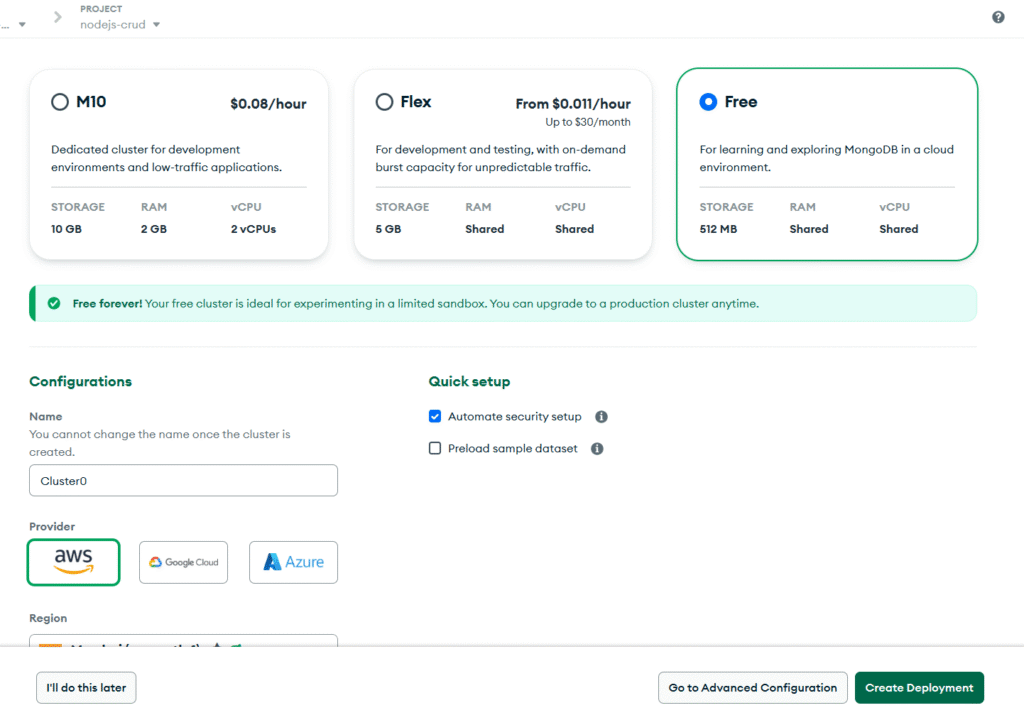The image size is (1024, 720).
Task: Go to Advanced Configuration
Action: pos(752,687)
